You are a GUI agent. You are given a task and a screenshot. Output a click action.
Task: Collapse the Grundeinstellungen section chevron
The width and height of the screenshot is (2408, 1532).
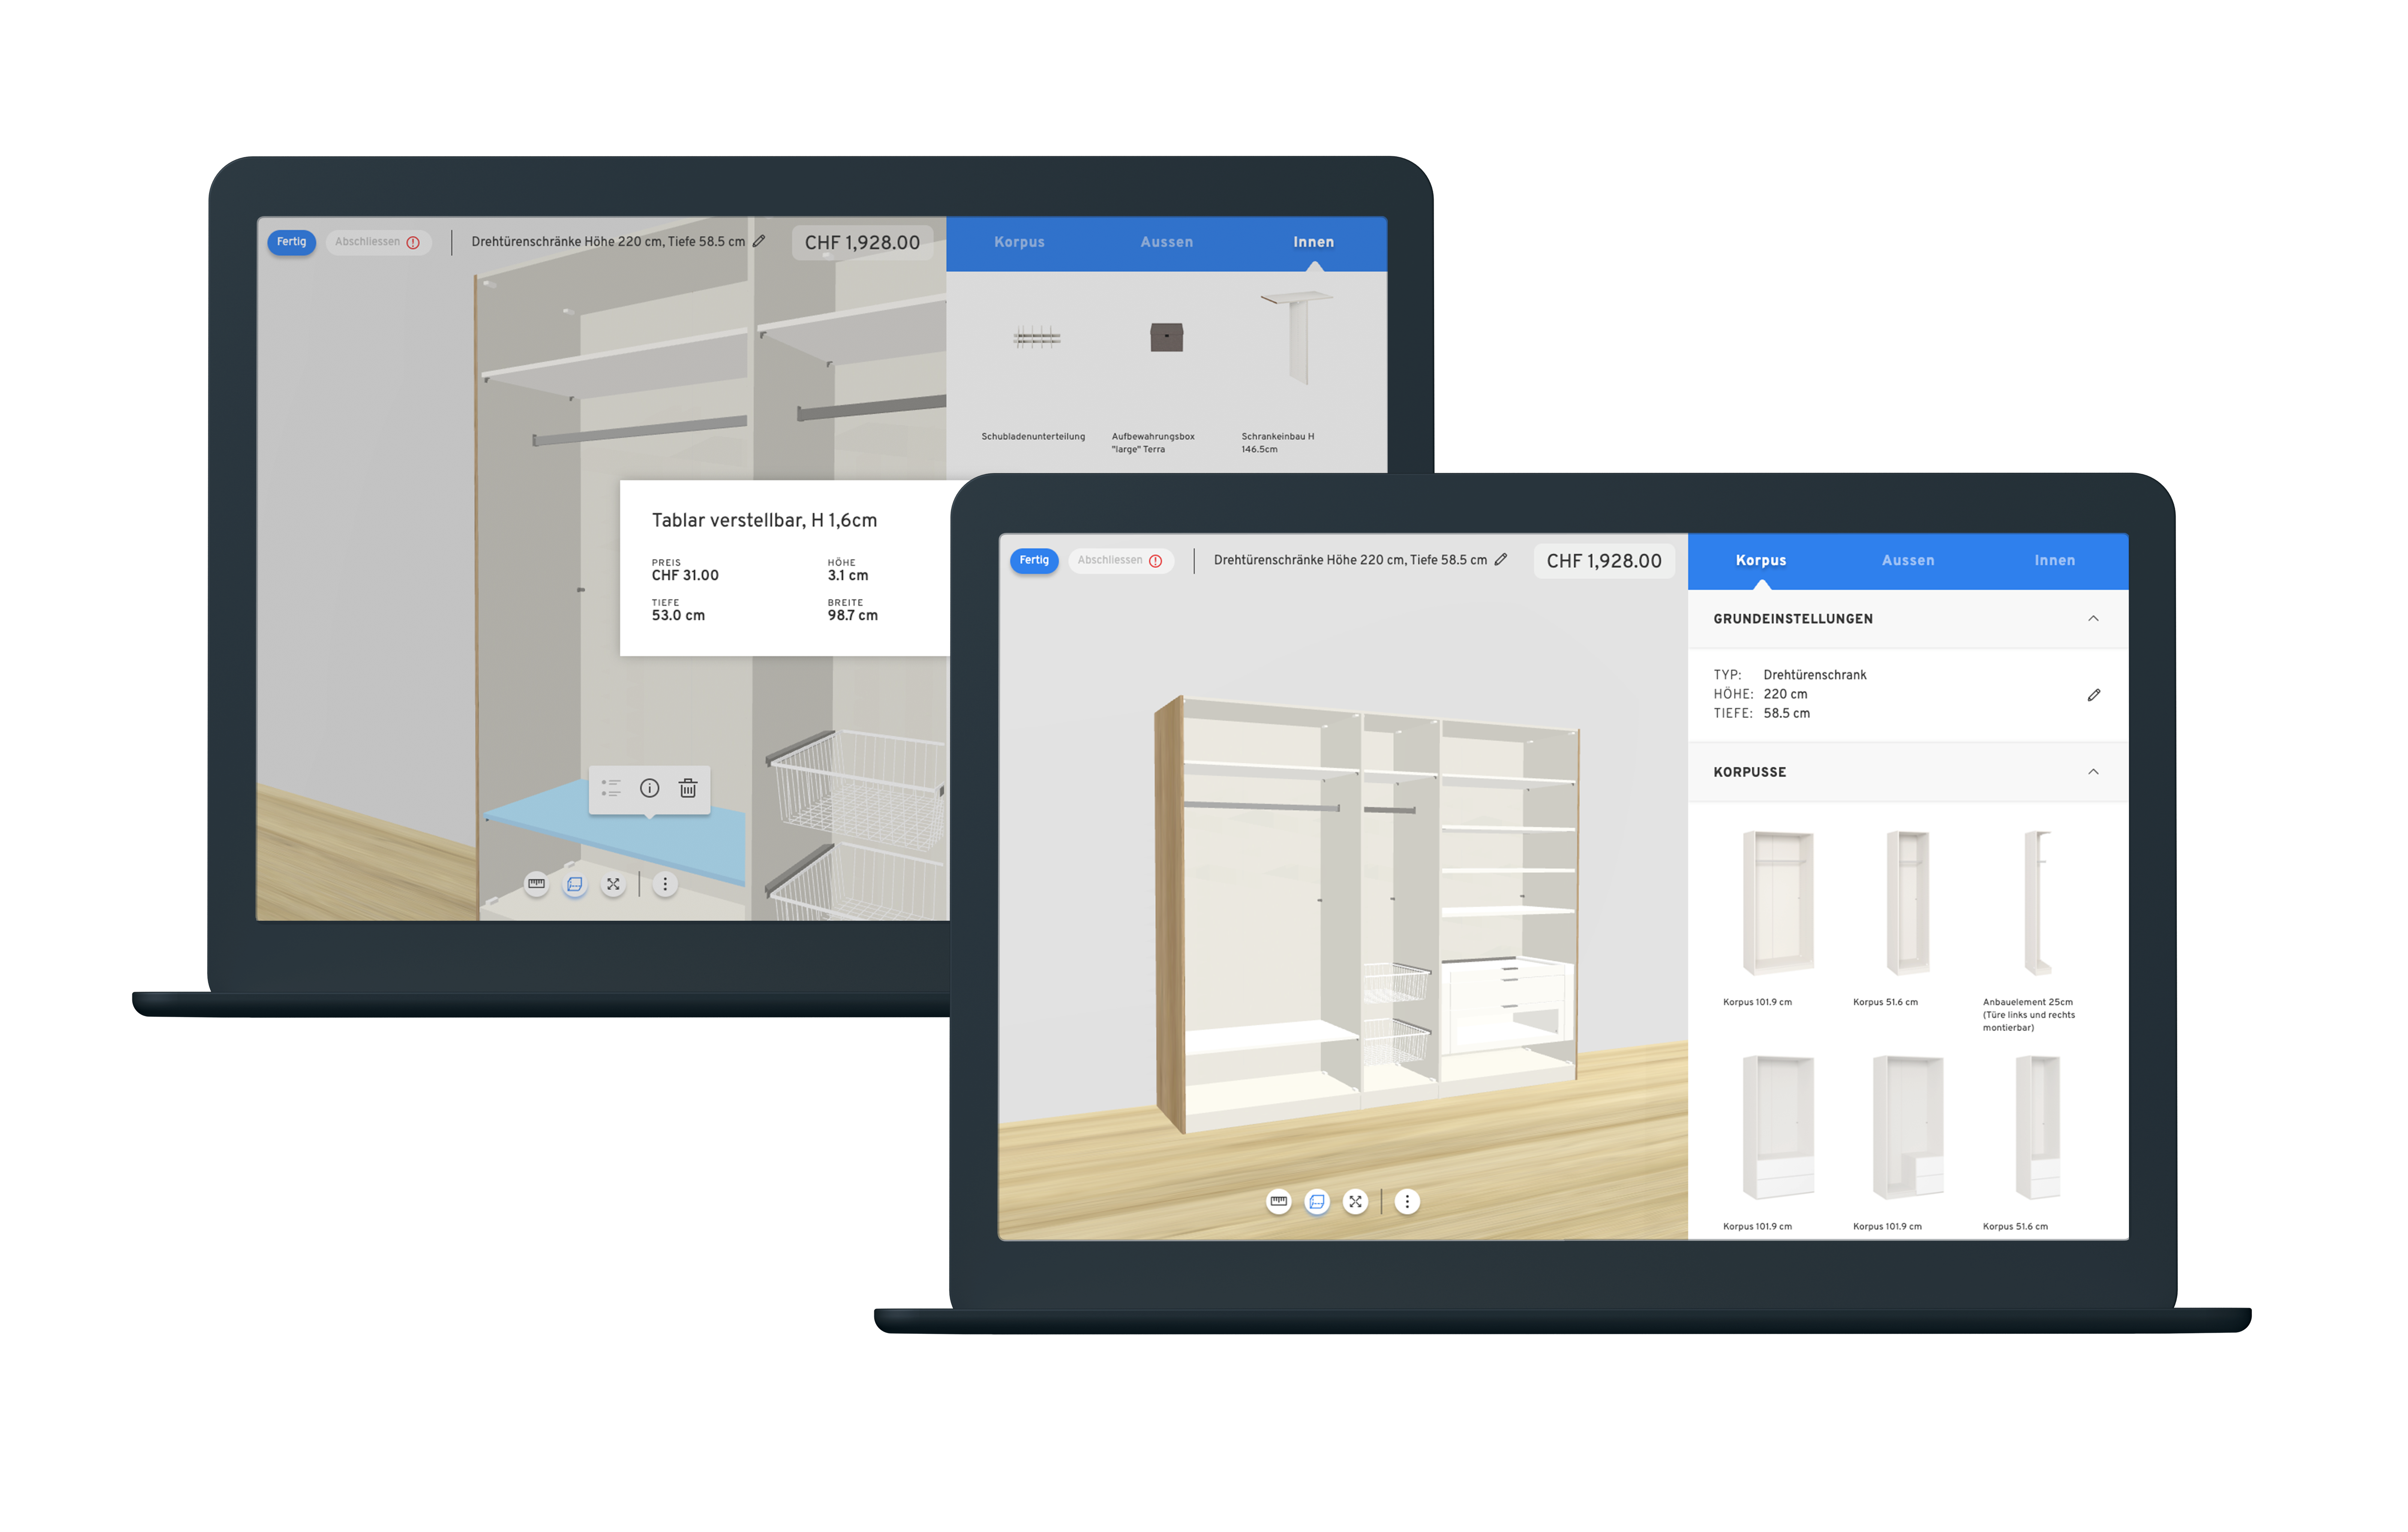pos(2093,619)
